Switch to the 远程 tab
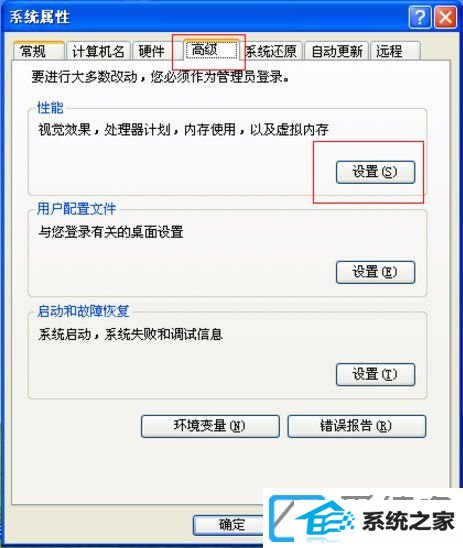 click(395, 51)
